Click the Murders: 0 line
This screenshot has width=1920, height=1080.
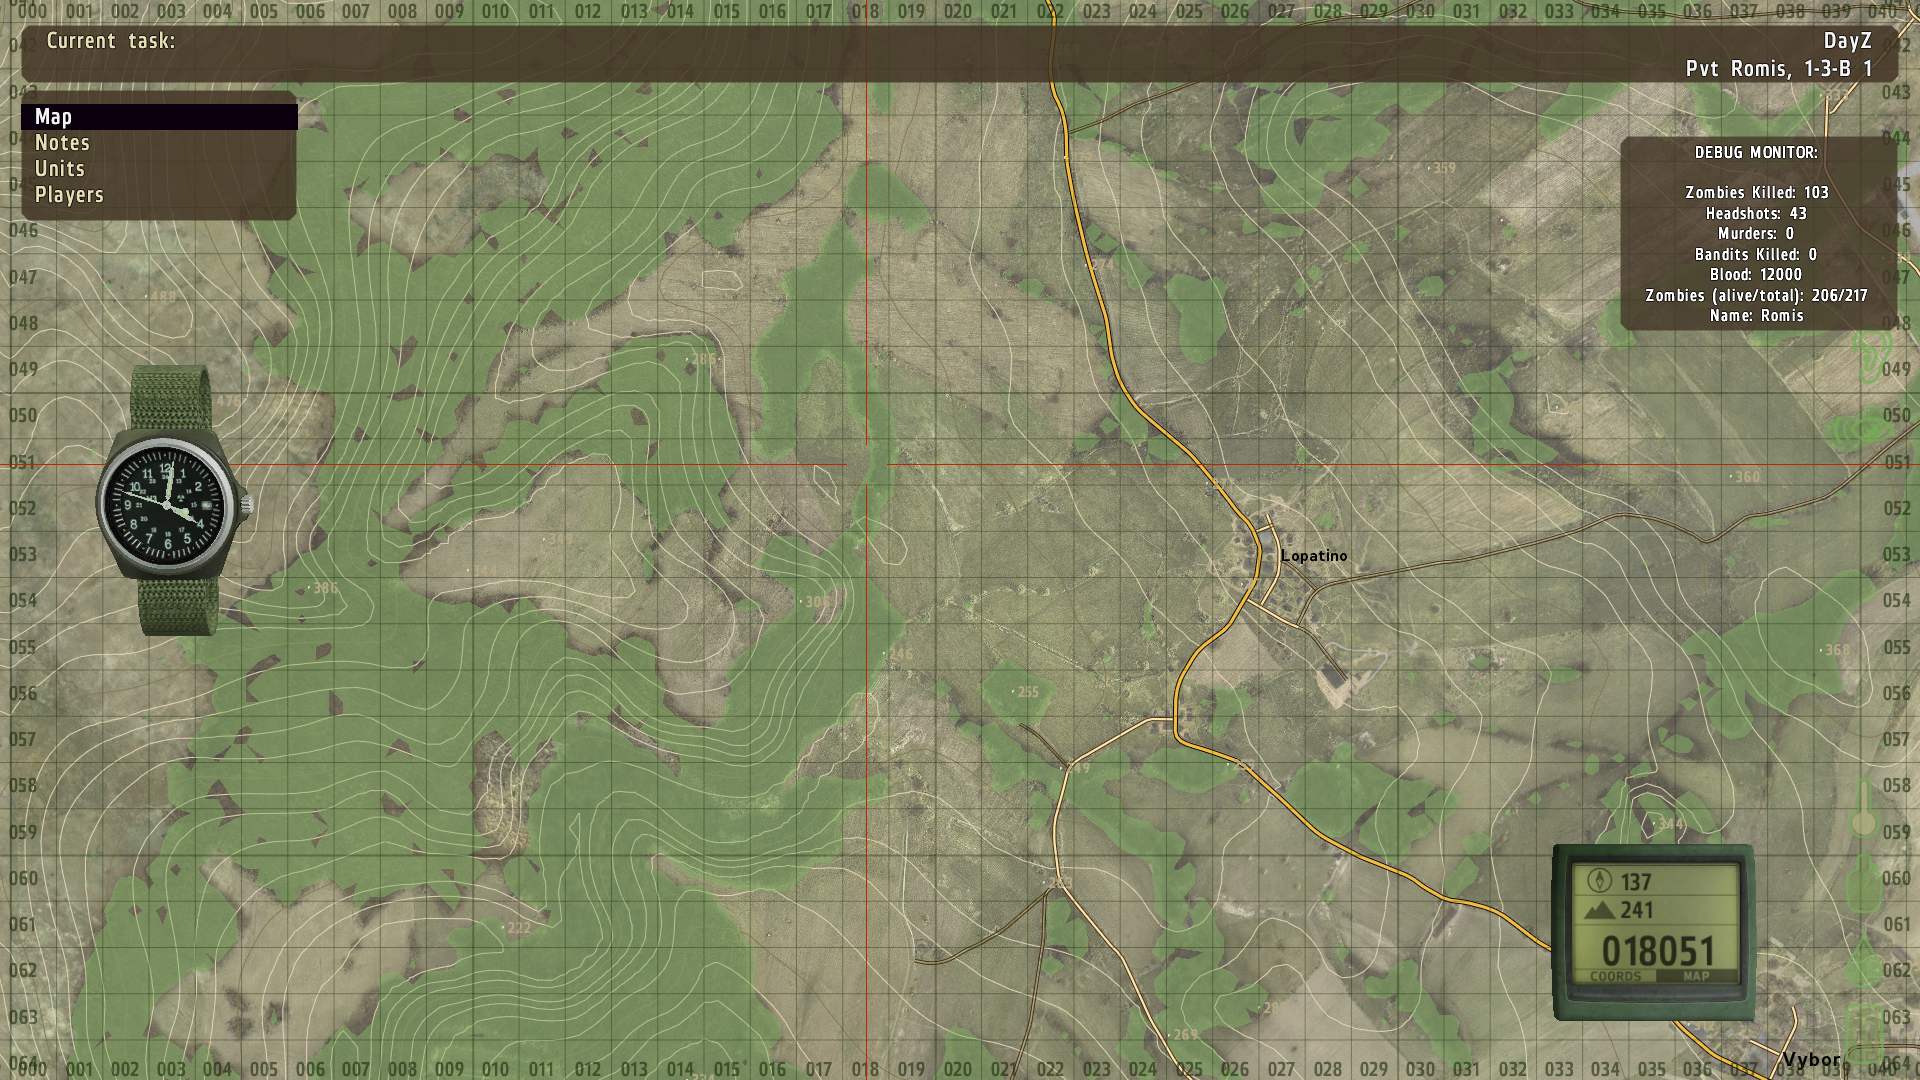coord(1756,234)
